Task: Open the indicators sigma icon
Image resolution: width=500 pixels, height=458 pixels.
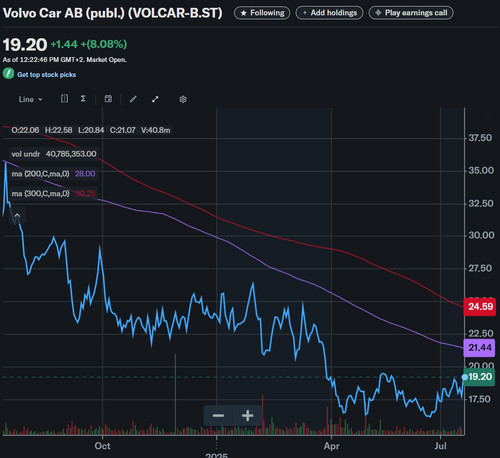Action: 83,99
